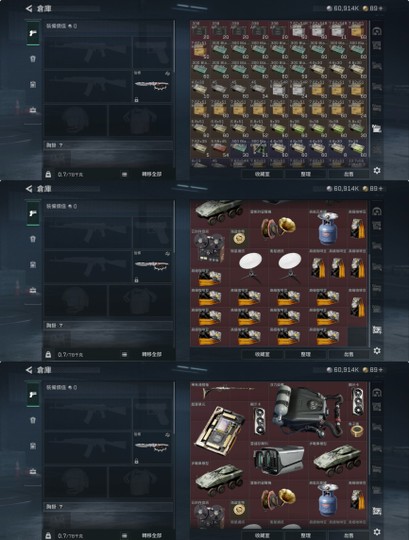Select the reel-to-reel tape recorder in the middle screenshot

[209, 247]
